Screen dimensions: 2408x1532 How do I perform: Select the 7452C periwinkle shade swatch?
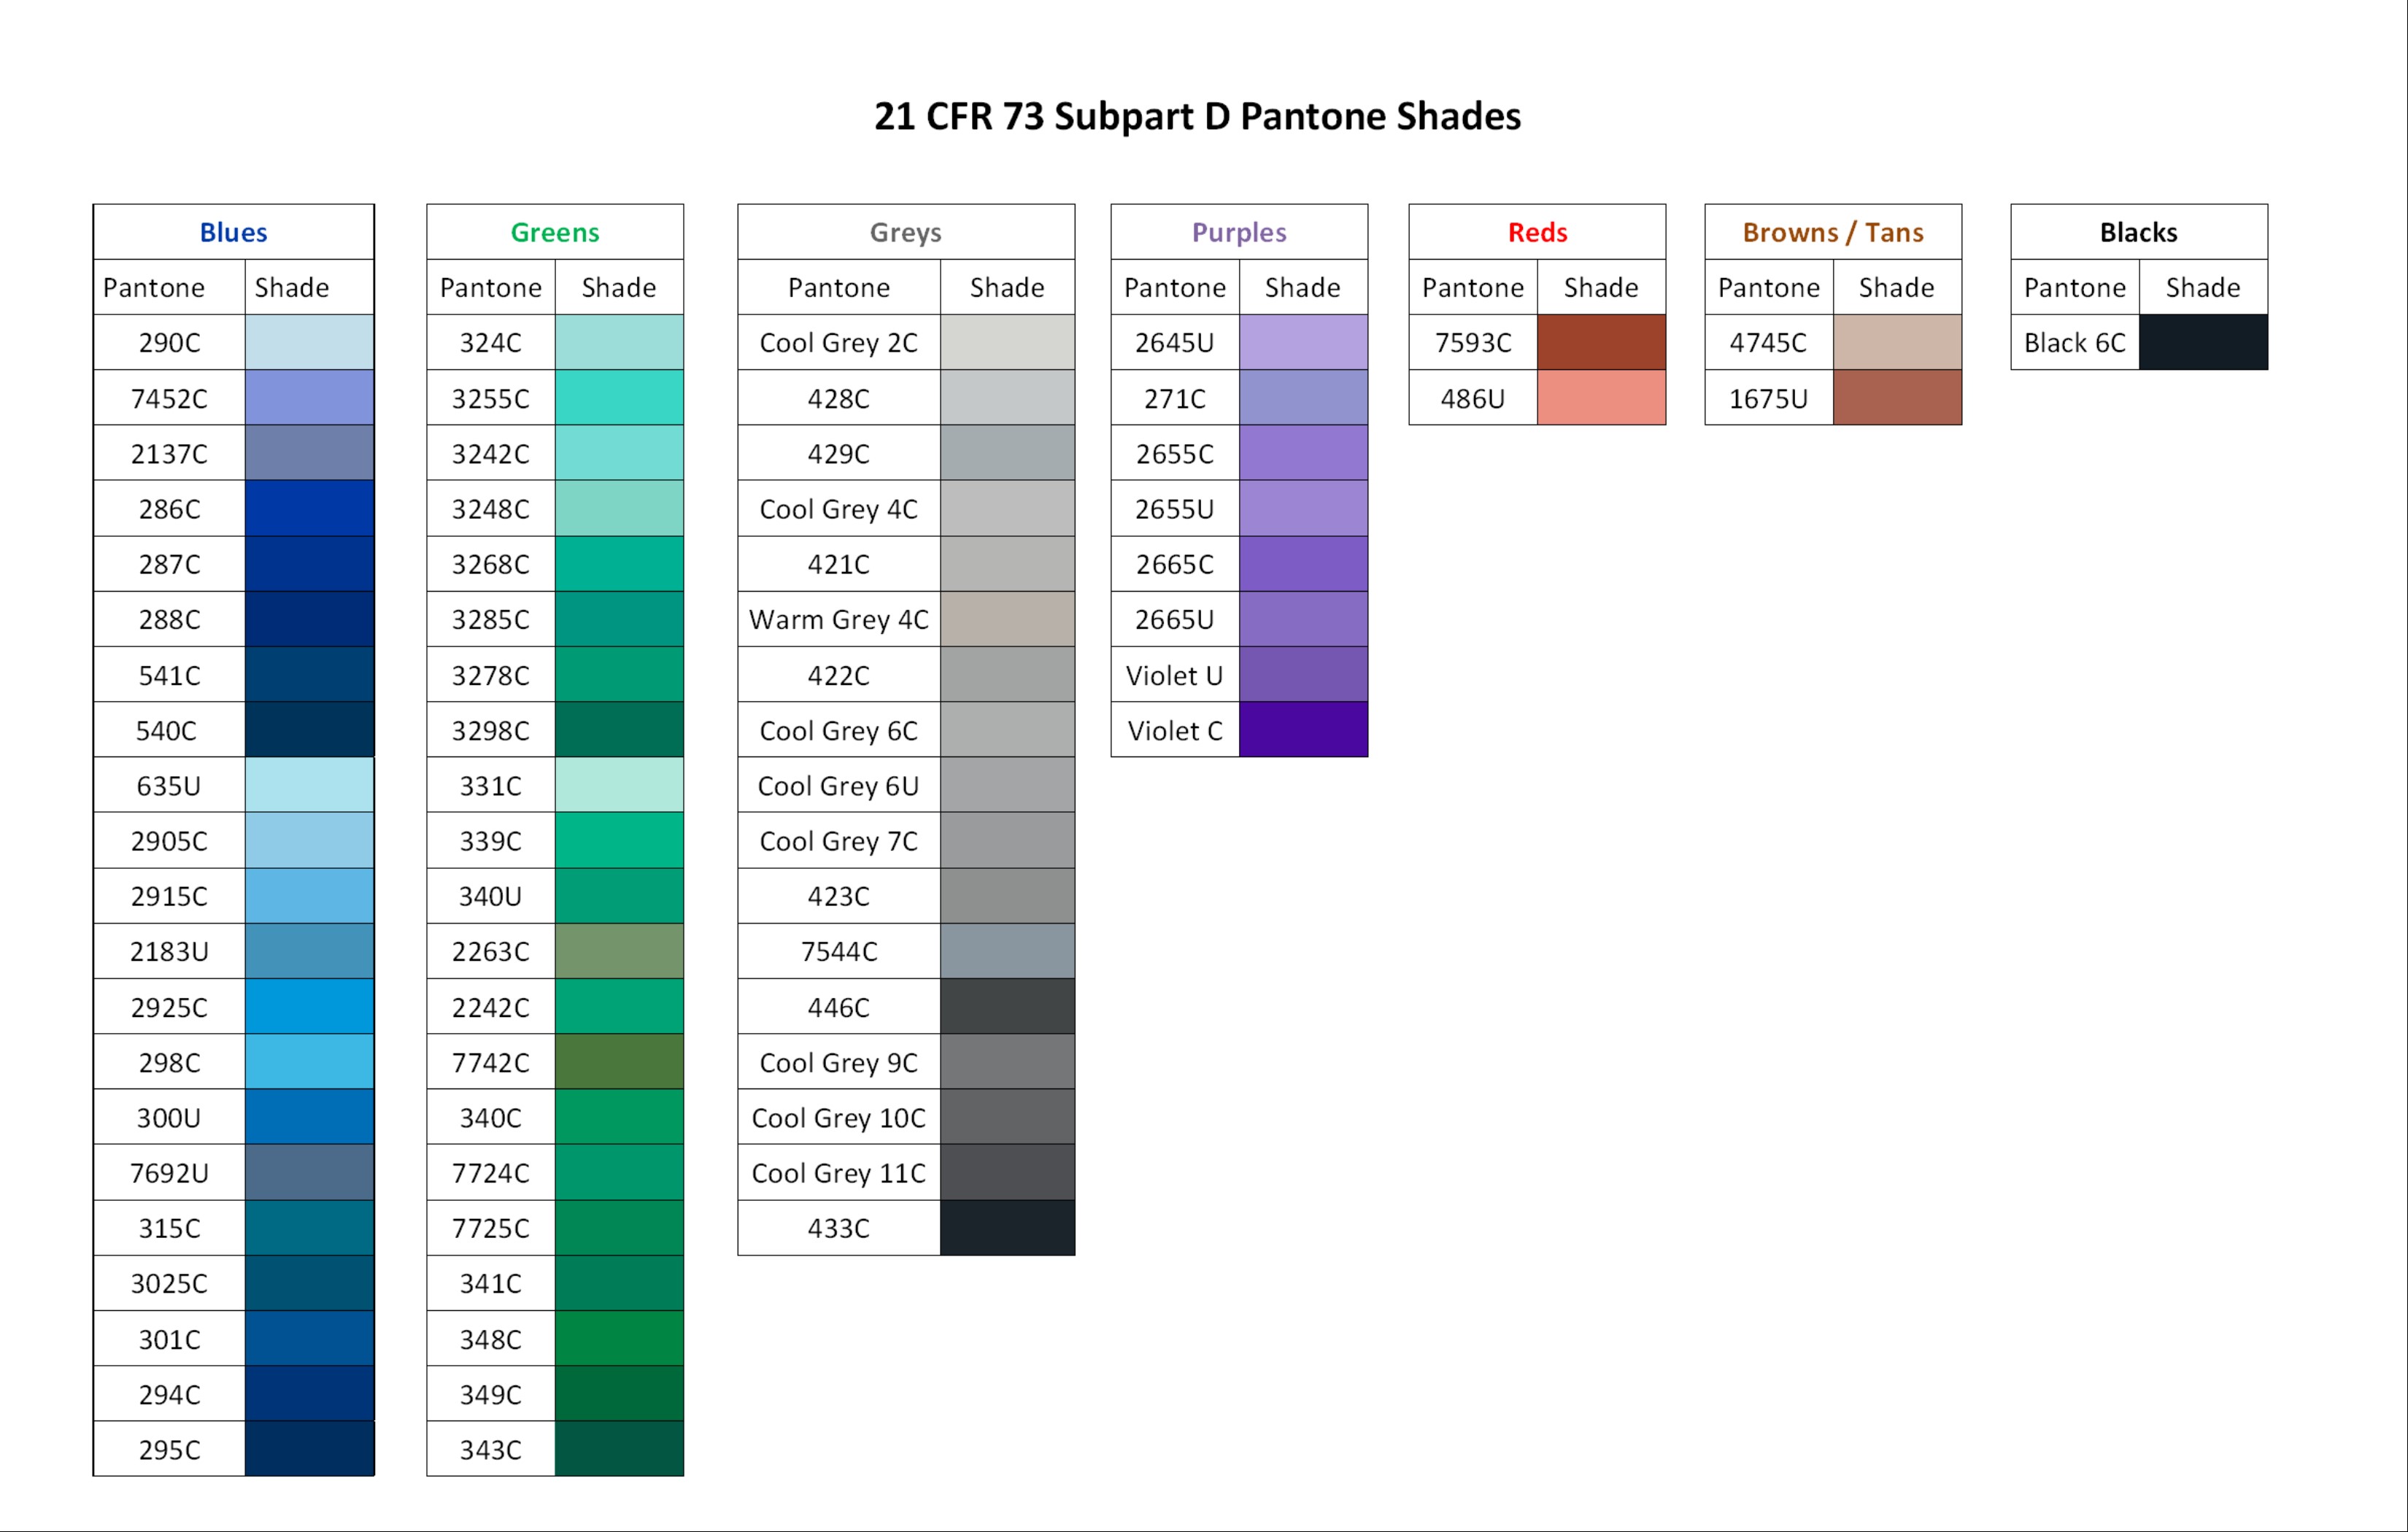click(x=309, y=398)
